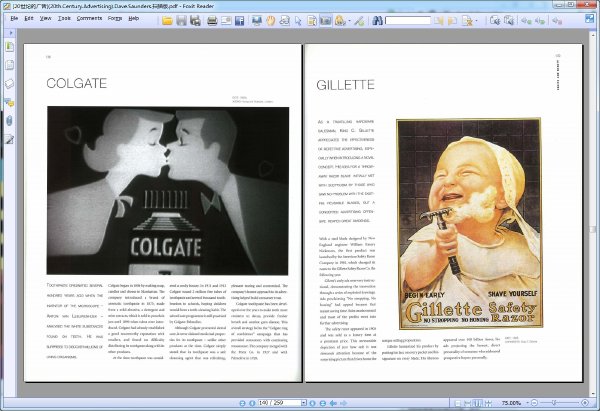Open the Bookmarks sidebar panel
The height and width of the screenshot is (411, 600).
coord(9,47)
